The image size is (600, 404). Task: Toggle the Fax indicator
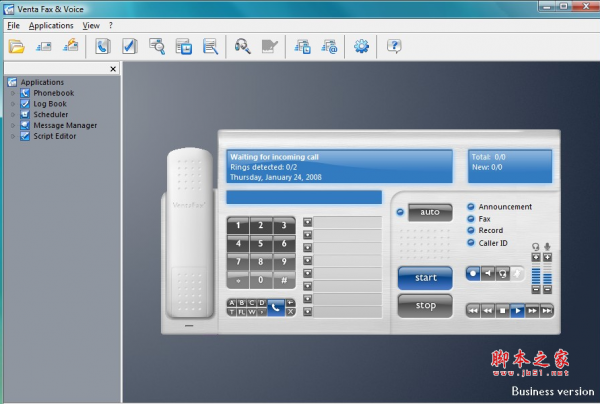(471, 219)
